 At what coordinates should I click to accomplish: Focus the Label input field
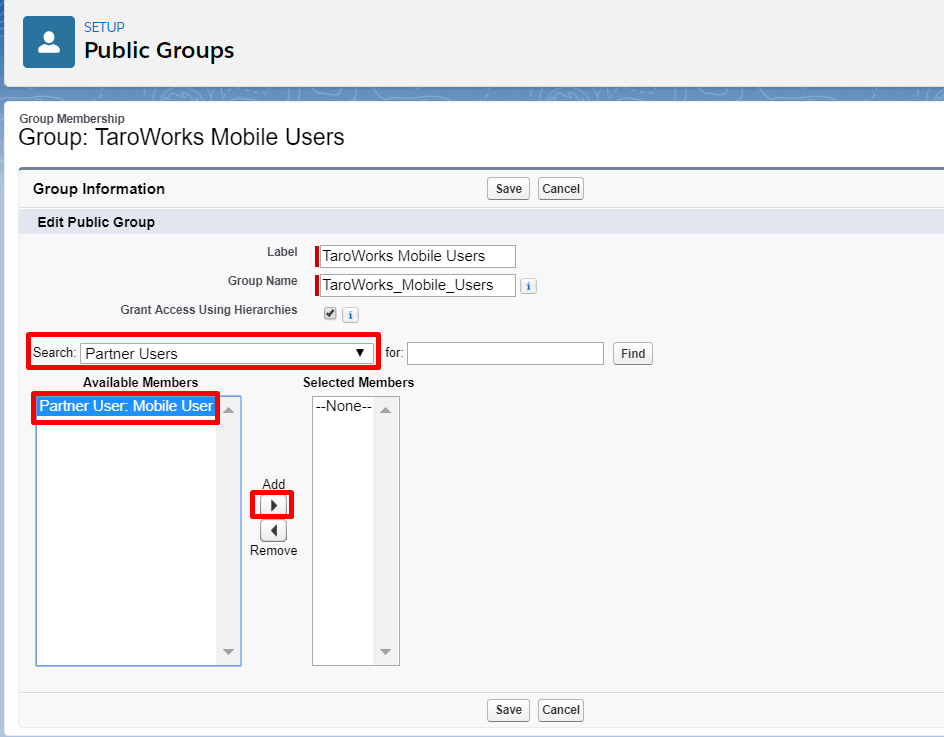coord(417,256)
